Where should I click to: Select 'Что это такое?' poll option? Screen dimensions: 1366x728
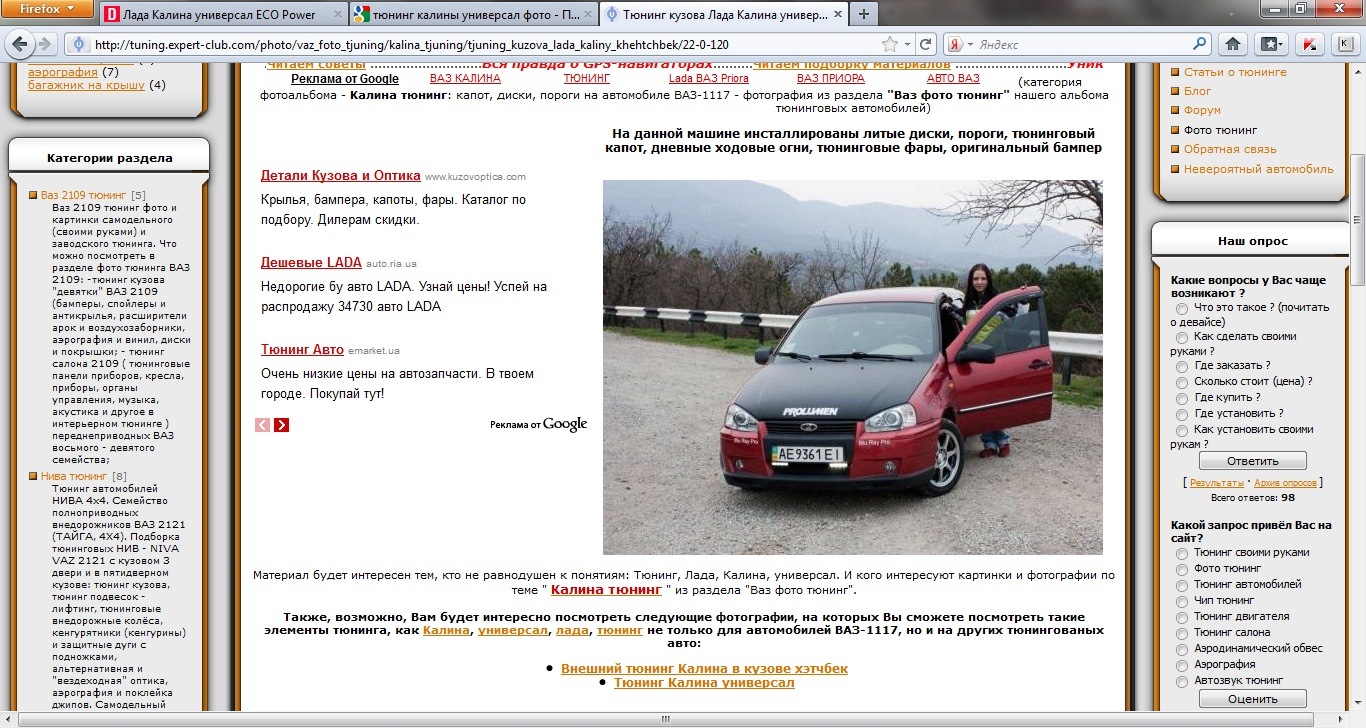(x=1182, y=309)
